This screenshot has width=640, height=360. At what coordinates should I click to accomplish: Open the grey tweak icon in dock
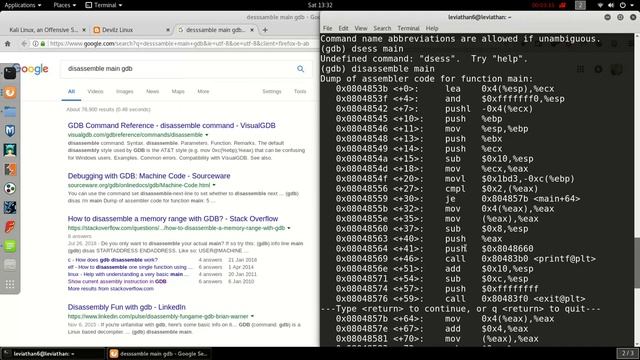point(10,265)
